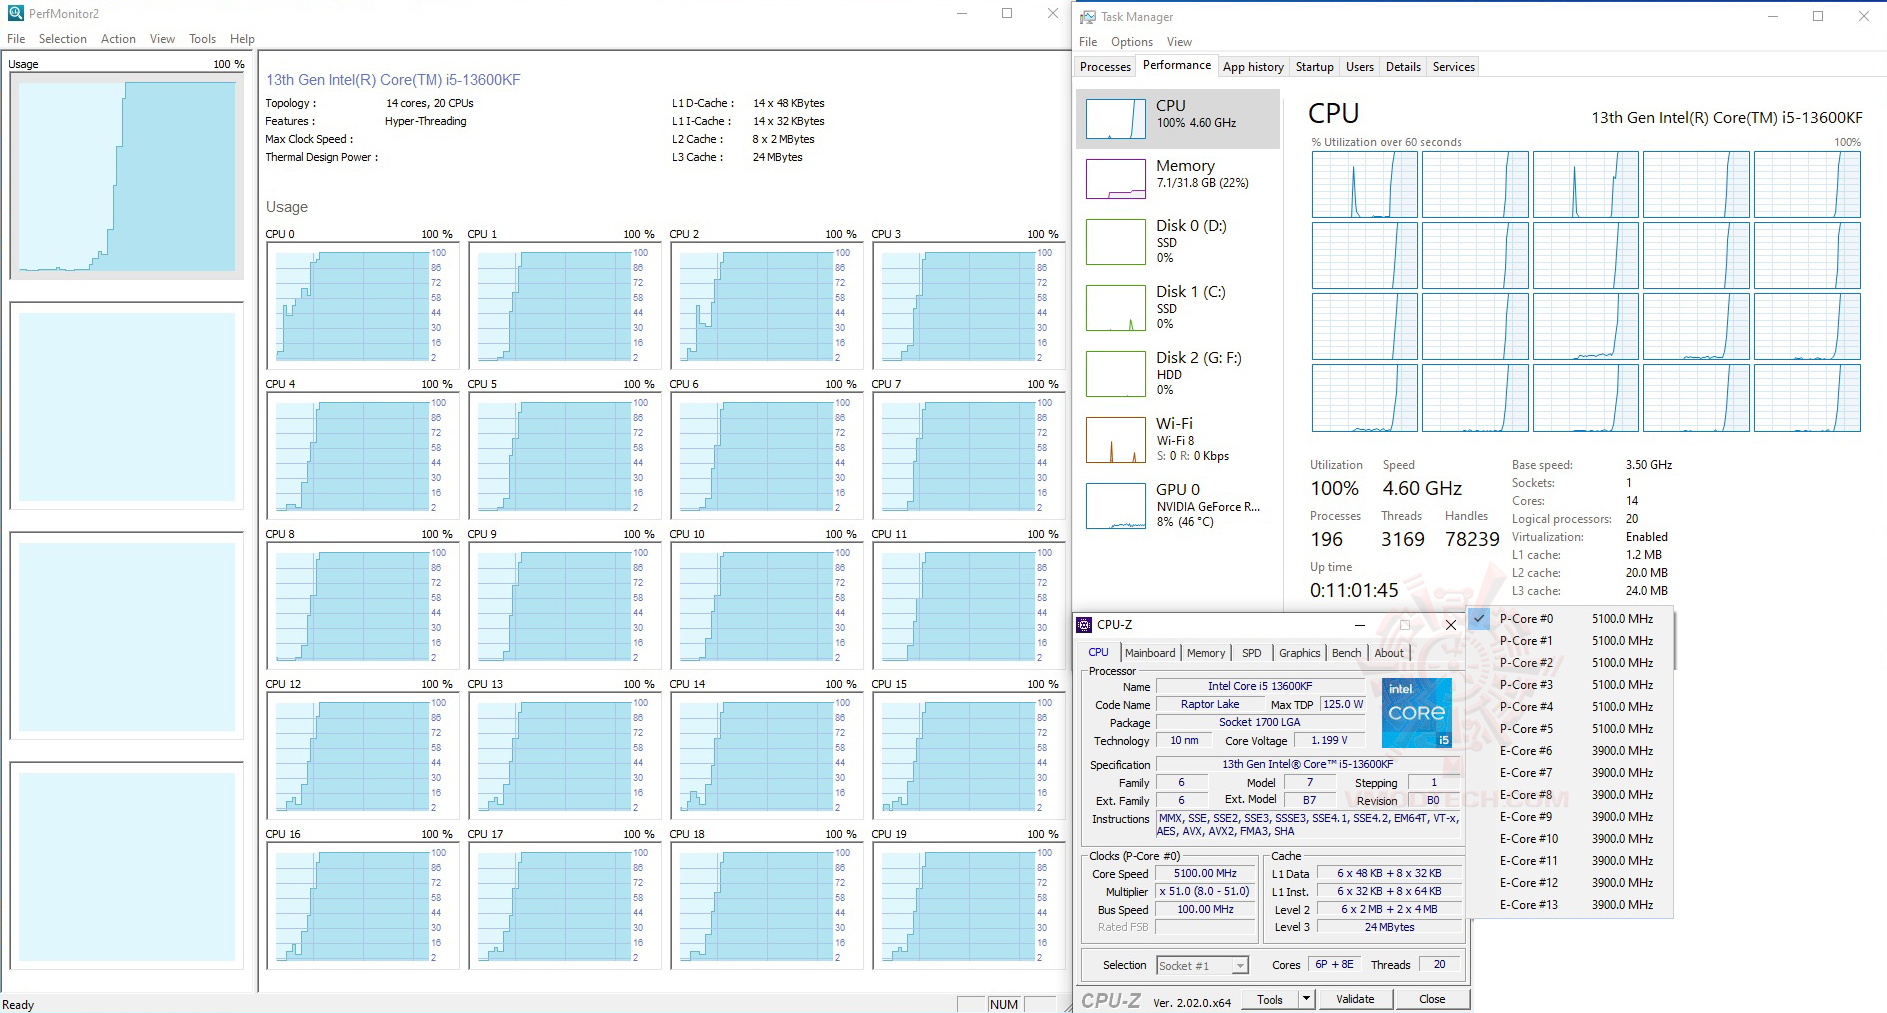This screenshot has width=1887, height=1013.
Task: Switch to the Startup tab
Action: tap(1315, 67)
